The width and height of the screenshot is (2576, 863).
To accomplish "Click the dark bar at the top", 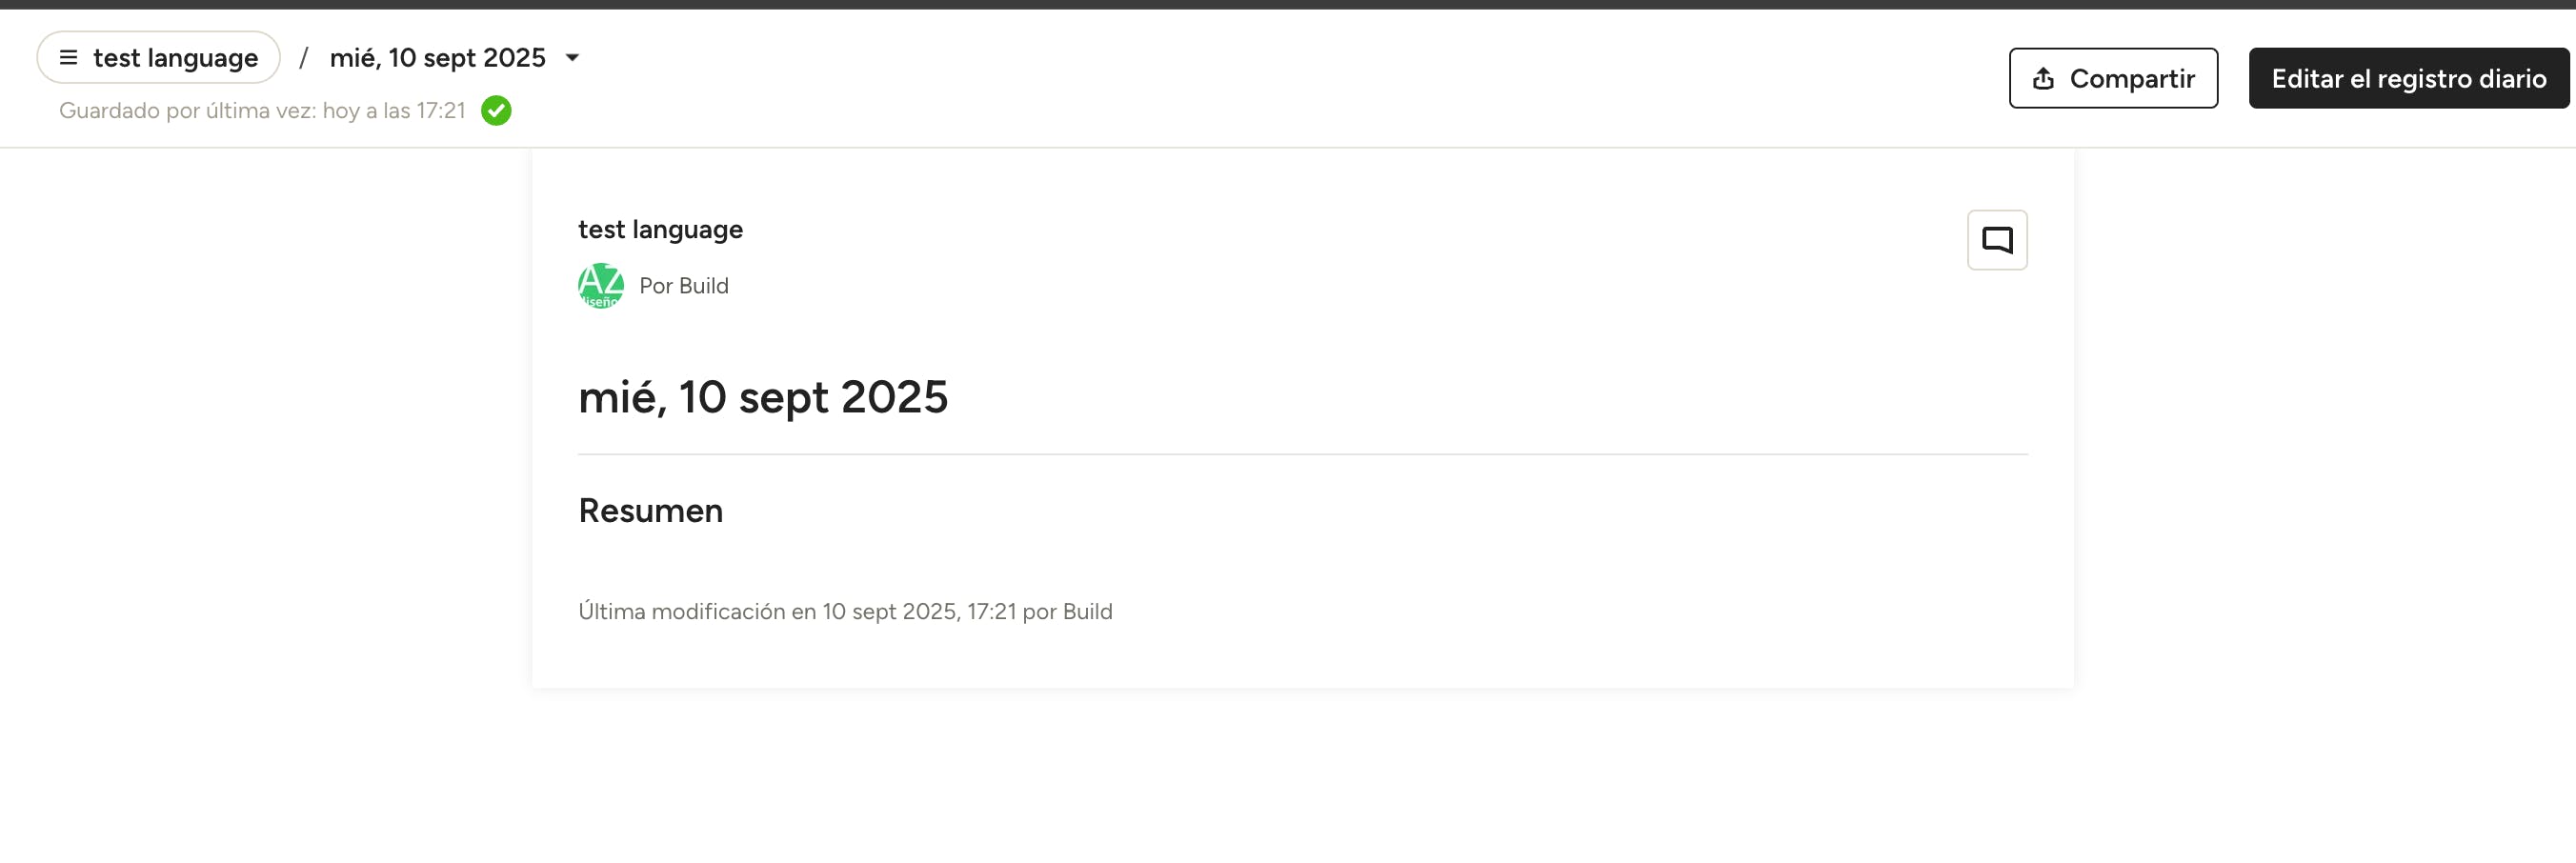I will [x=1288, y=4].
